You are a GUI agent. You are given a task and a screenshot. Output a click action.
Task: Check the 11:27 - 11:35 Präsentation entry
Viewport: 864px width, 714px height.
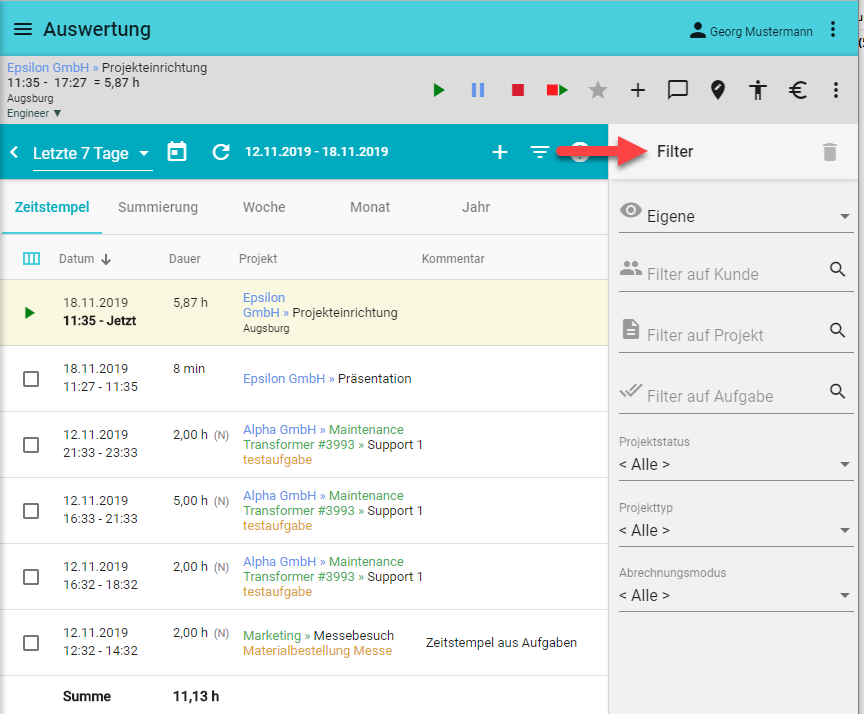click(31, 379)
